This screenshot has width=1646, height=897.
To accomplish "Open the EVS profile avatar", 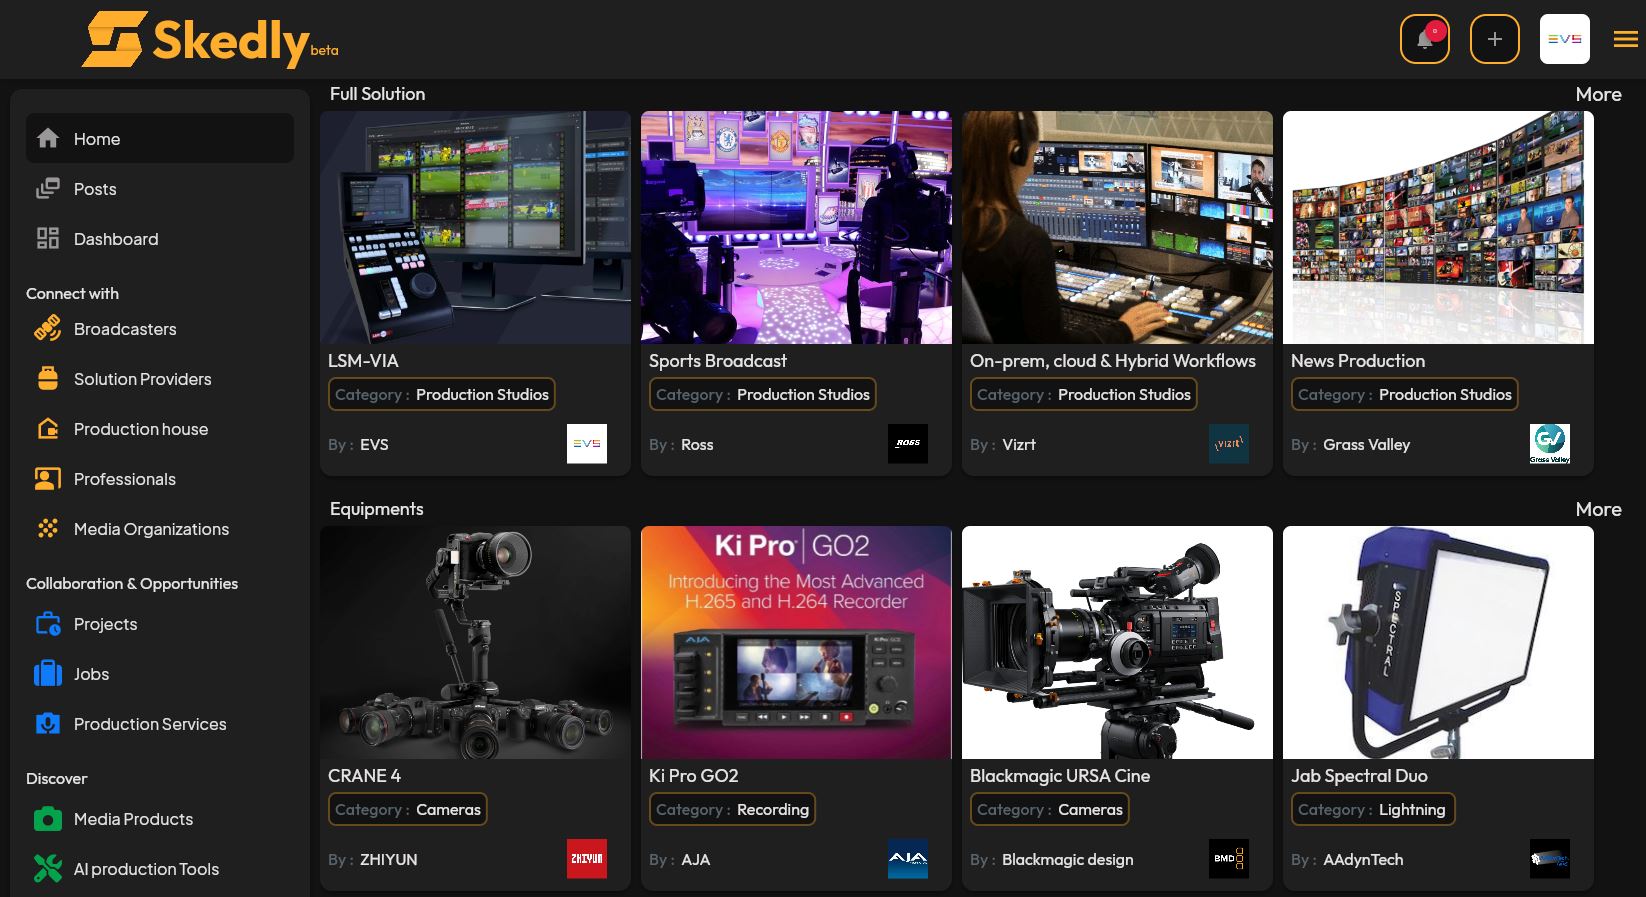I will [1564, 40].
